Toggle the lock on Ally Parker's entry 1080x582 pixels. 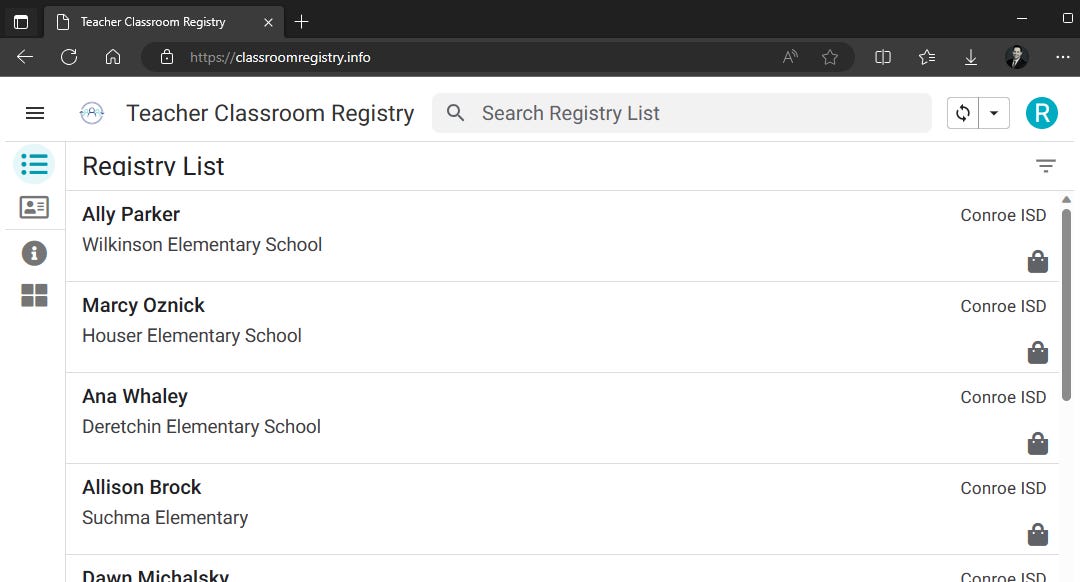(x=1037, y=261)
